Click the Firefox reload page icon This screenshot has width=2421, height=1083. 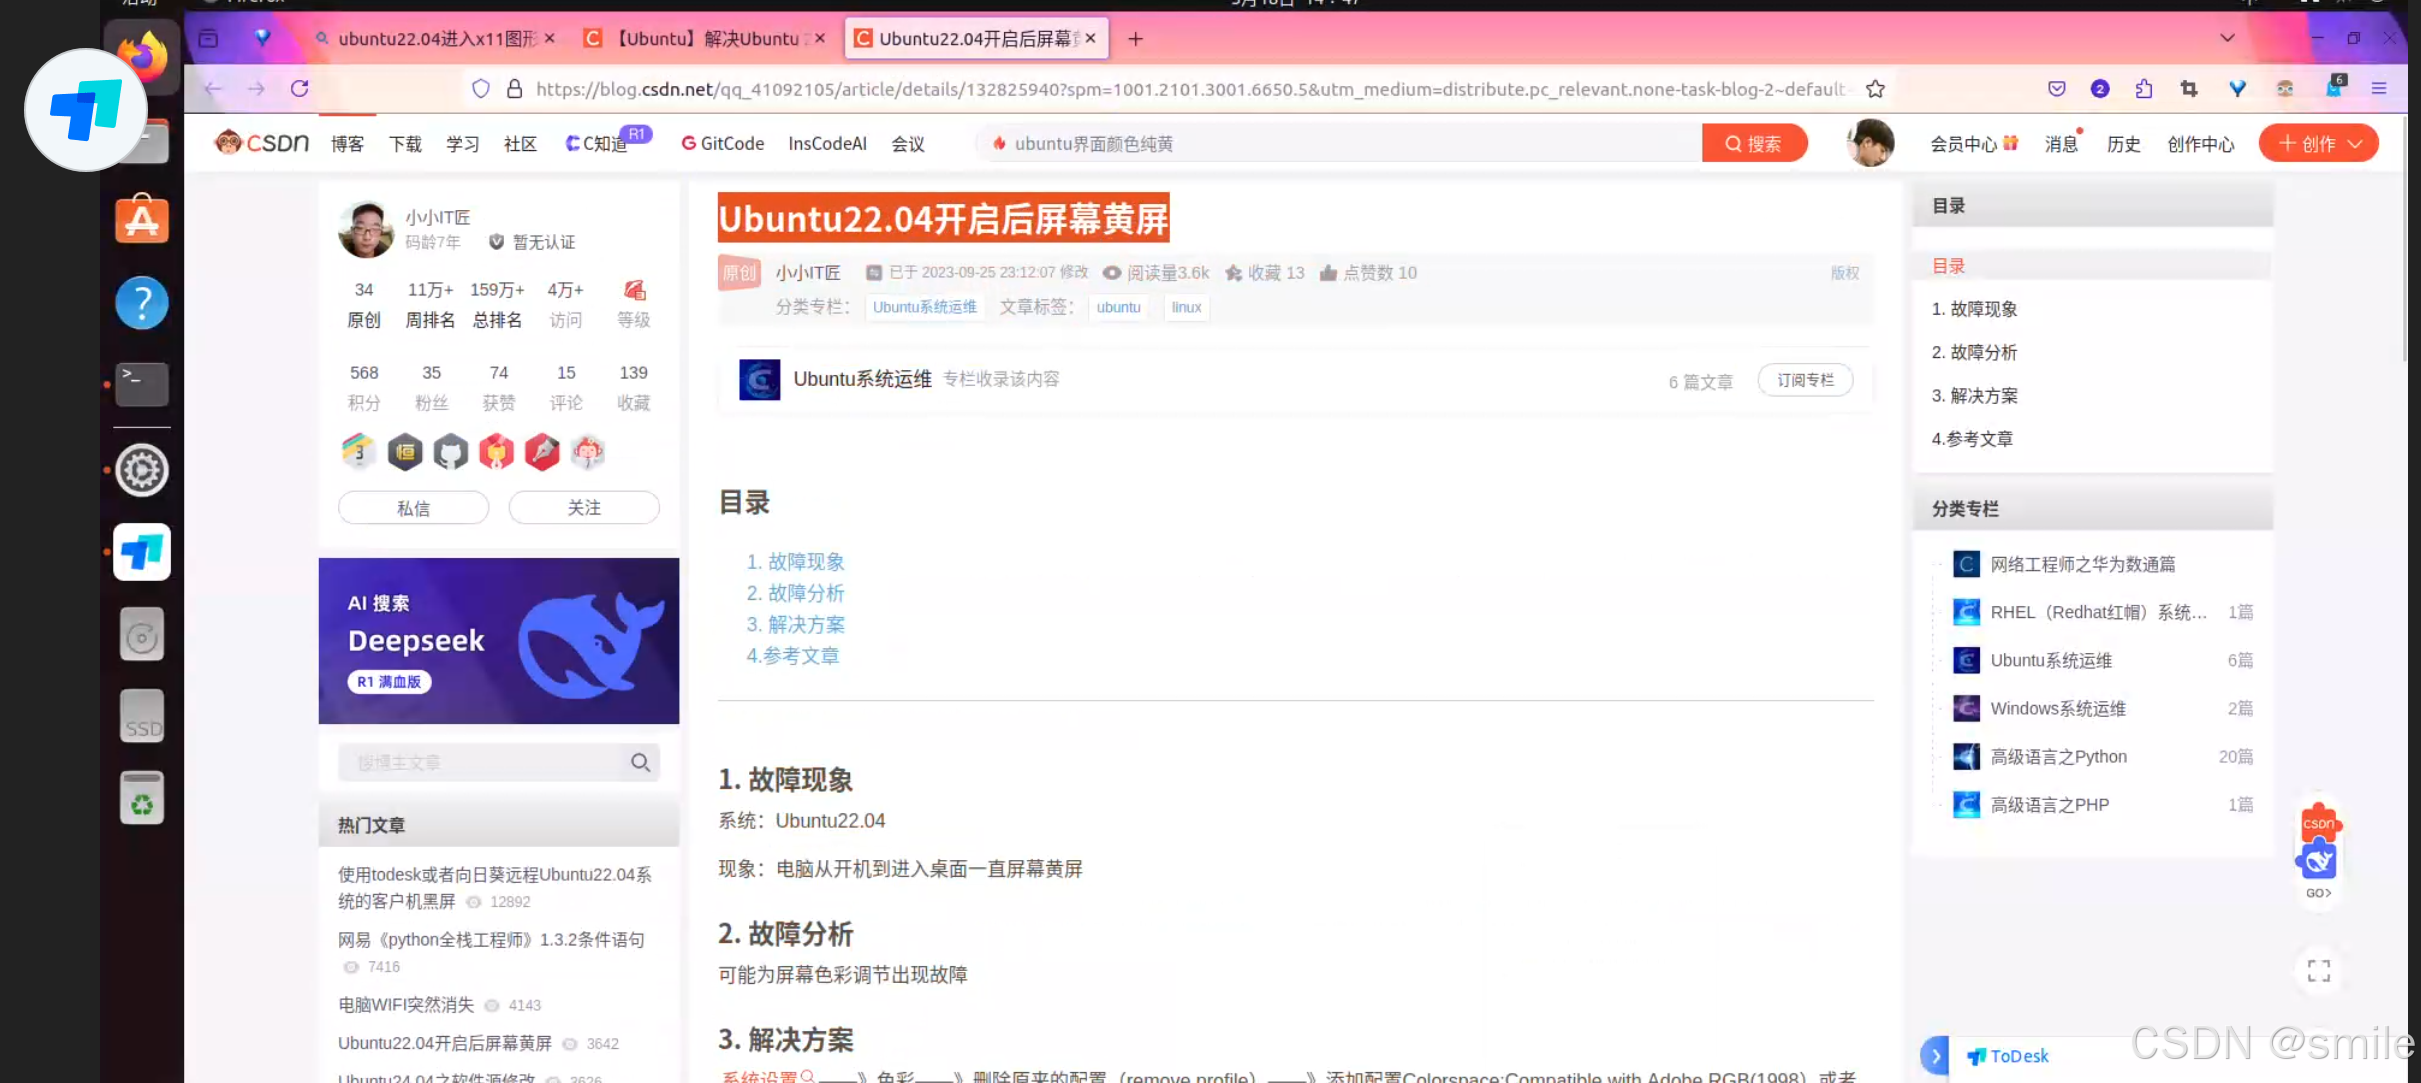coord(299,89)
